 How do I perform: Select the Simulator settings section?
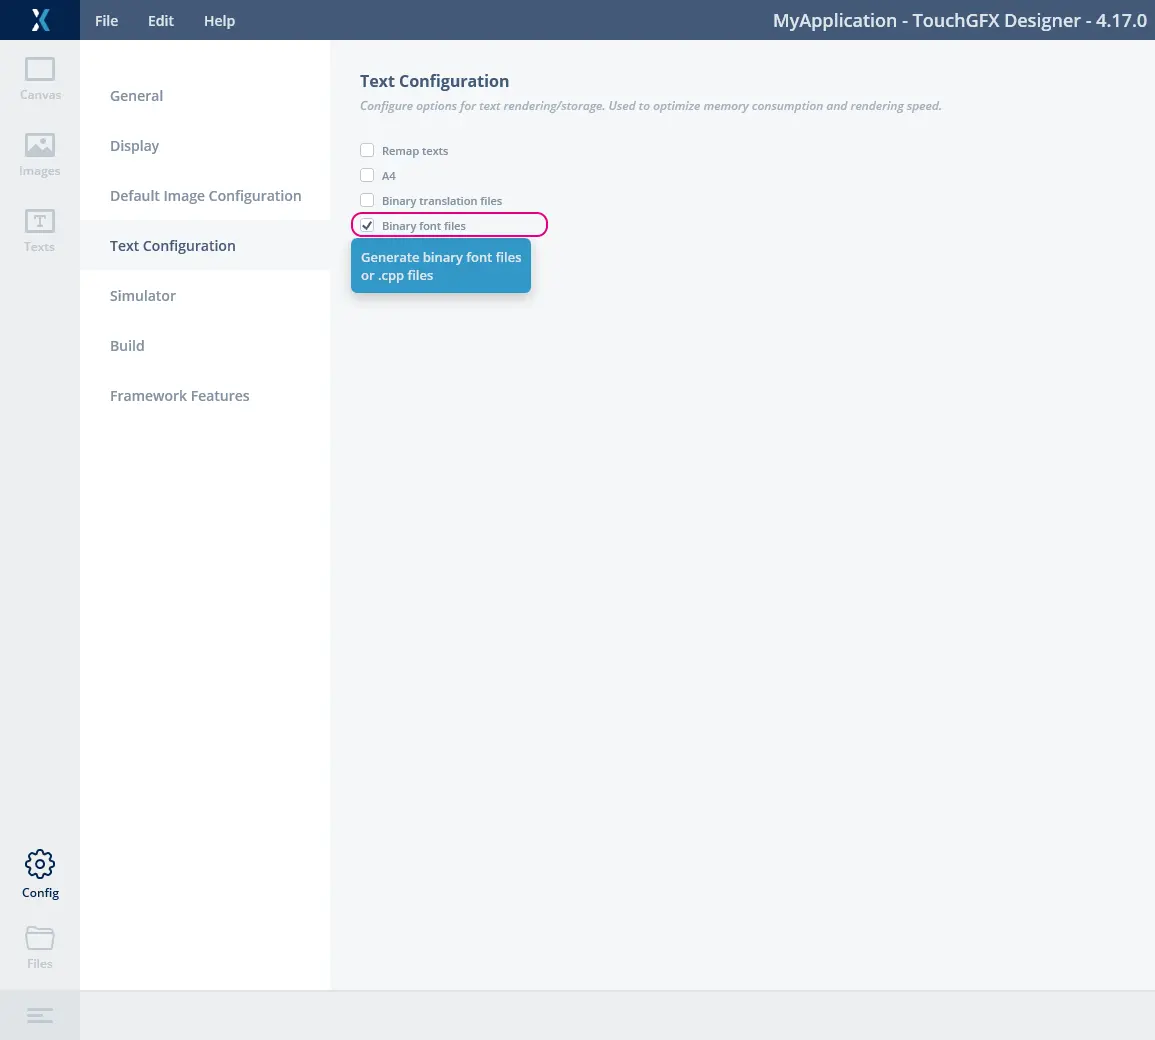click(142, 296)
